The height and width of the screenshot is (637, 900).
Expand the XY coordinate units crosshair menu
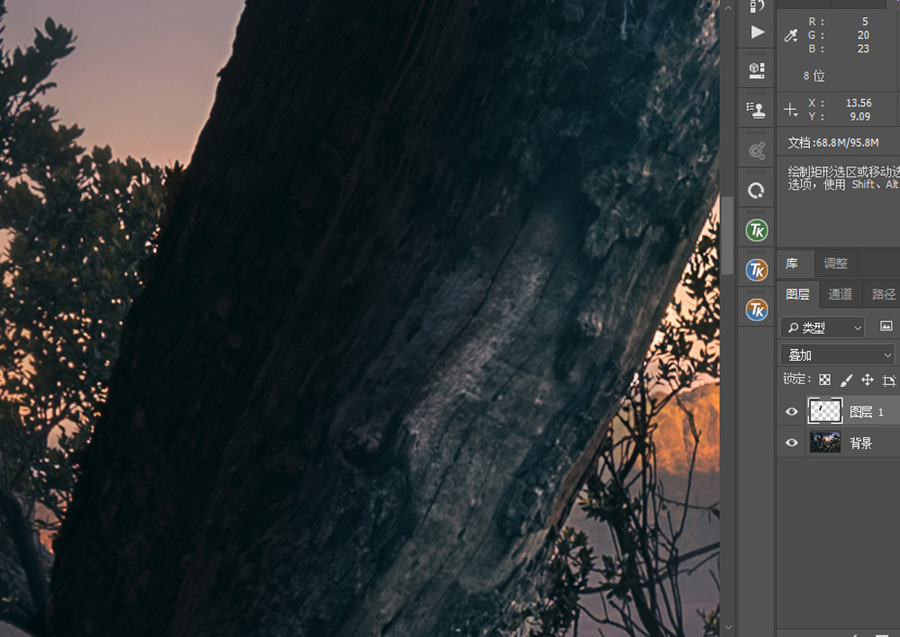(x=791, y=110)
